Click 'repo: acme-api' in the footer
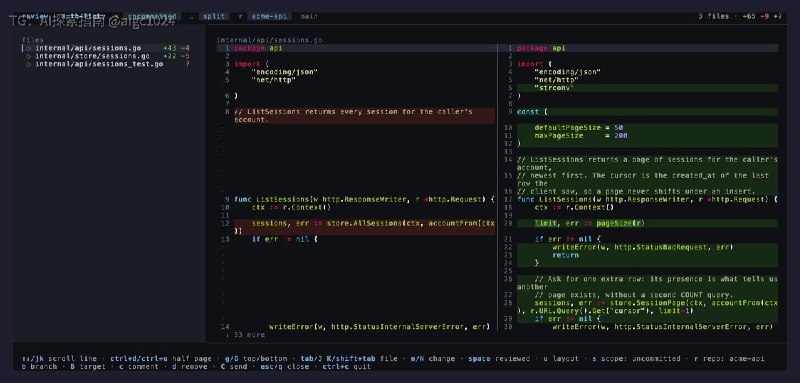The height and width of the screenshot is (383, 800). pos(729,359)
